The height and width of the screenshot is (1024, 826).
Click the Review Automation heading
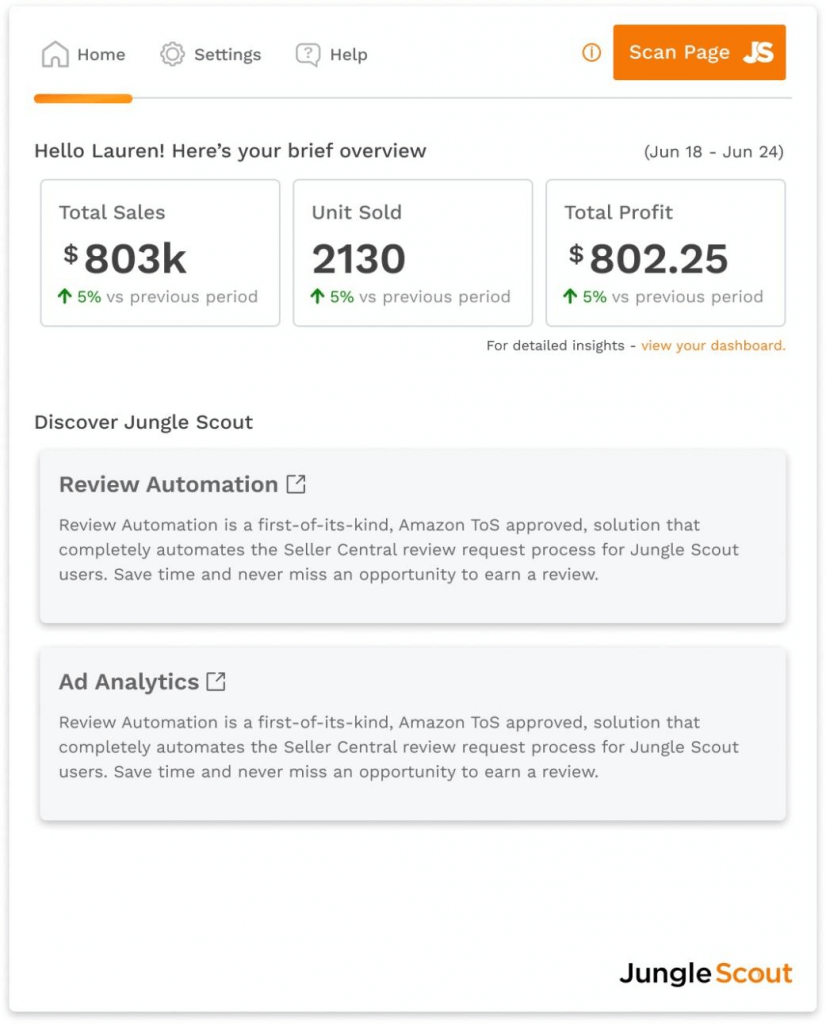[x=168, y=484]
